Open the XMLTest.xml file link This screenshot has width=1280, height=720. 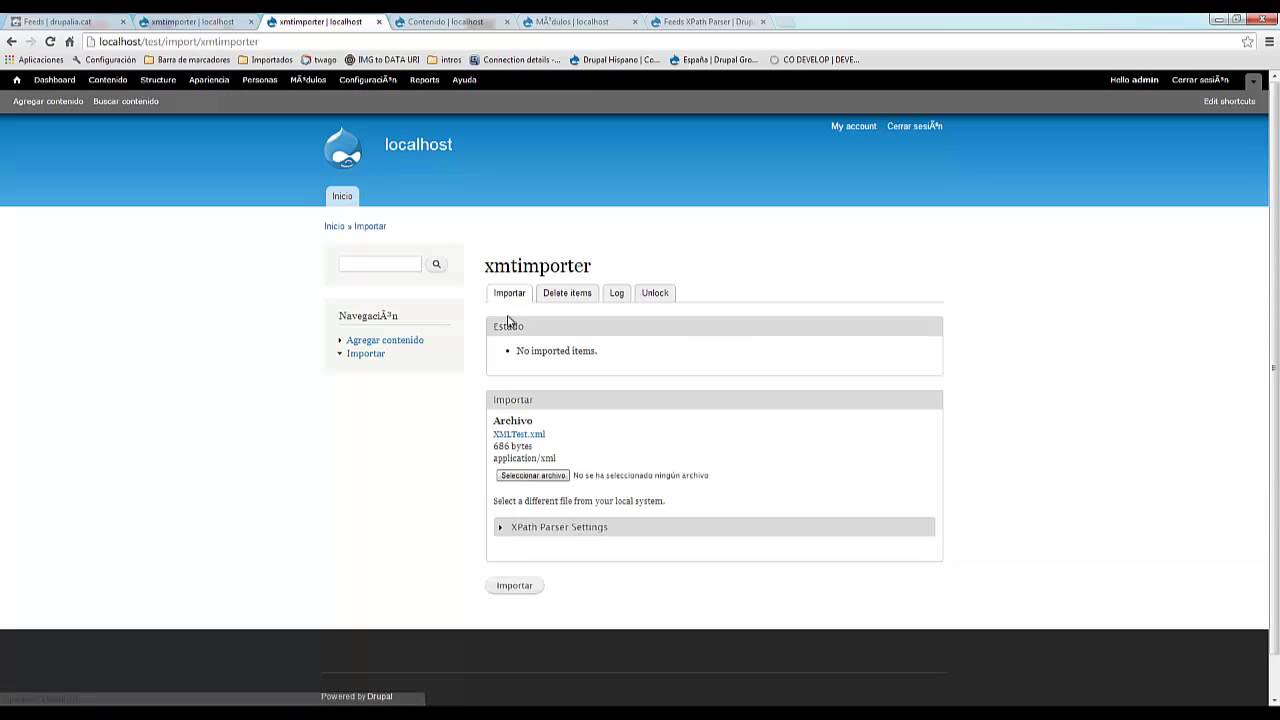[519, 434]
